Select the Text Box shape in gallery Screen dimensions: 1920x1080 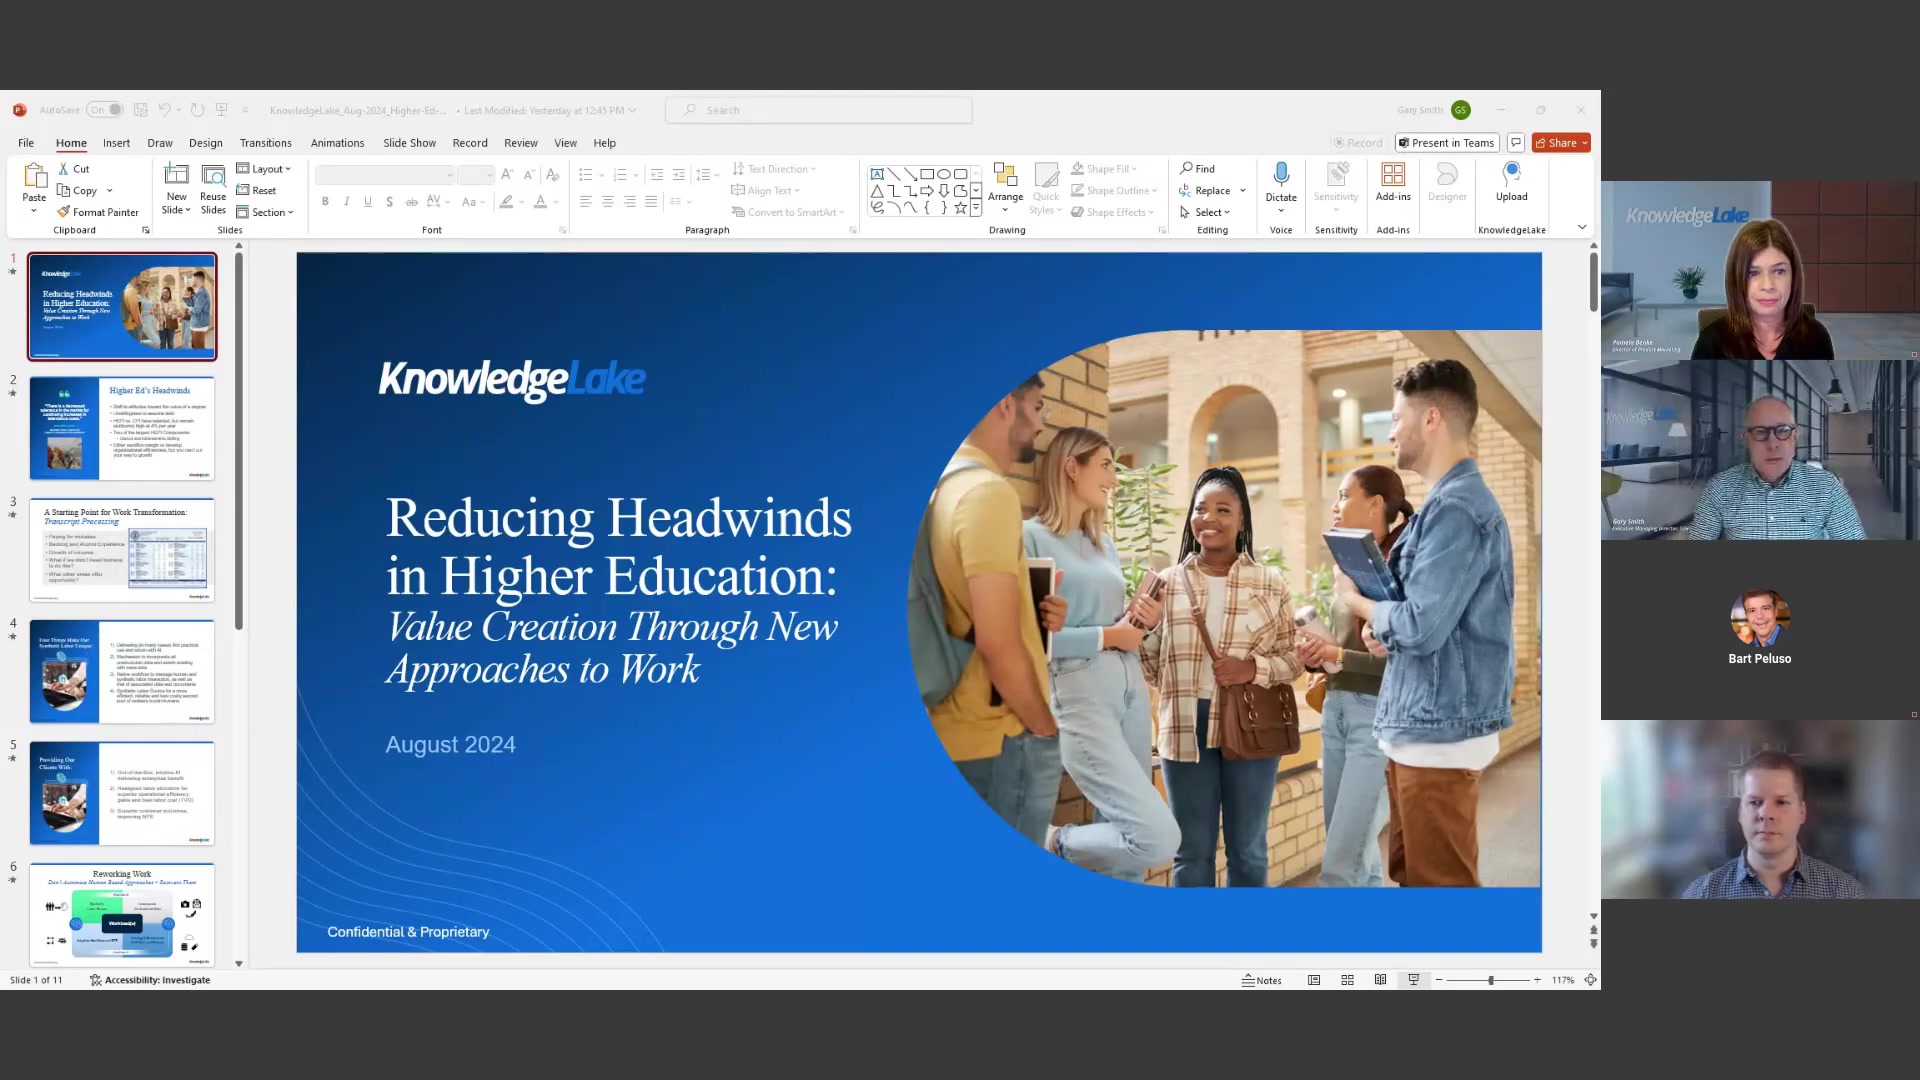877,174
